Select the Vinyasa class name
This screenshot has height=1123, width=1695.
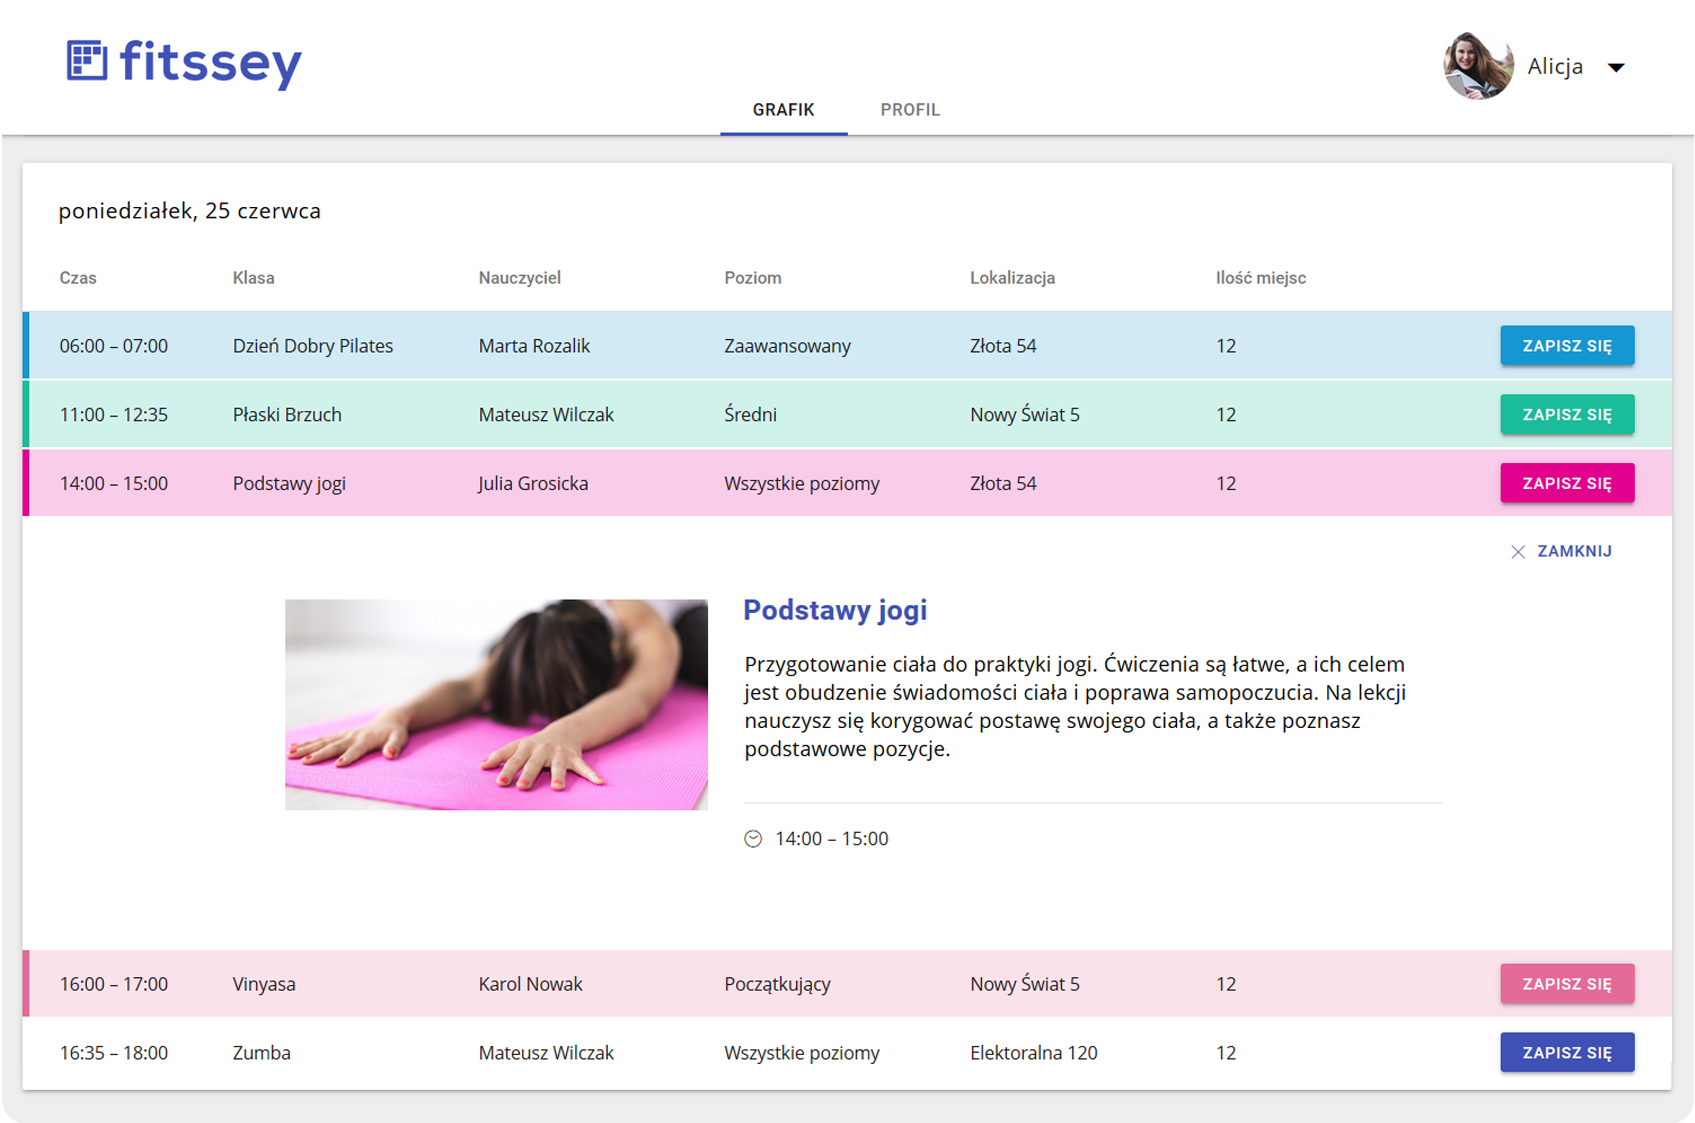coord(264,984)
